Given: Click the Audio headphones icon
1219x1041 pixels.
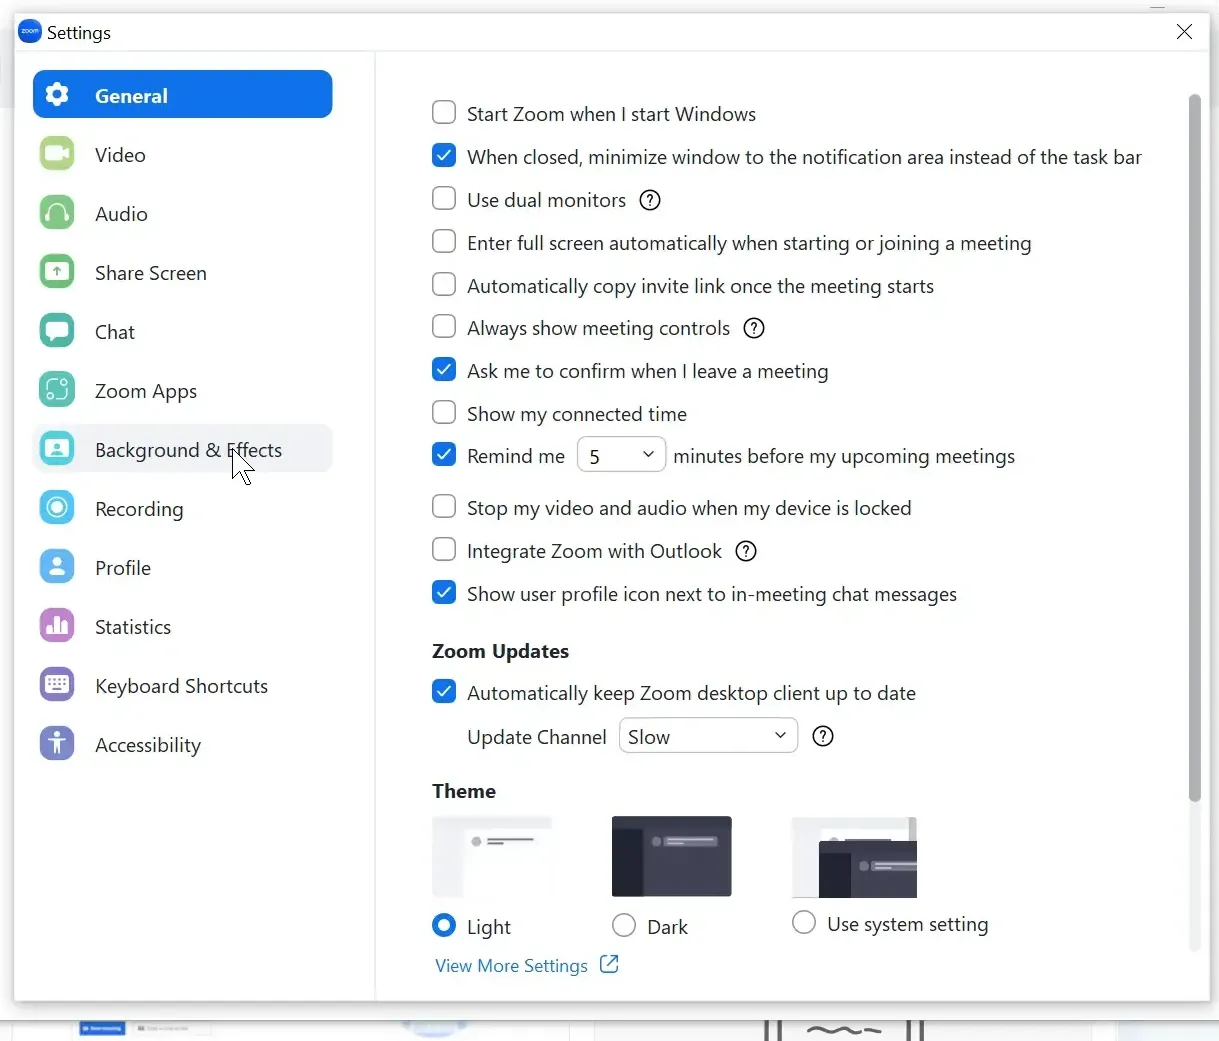Looking at the screenshot, I should [x=57, y=213].
